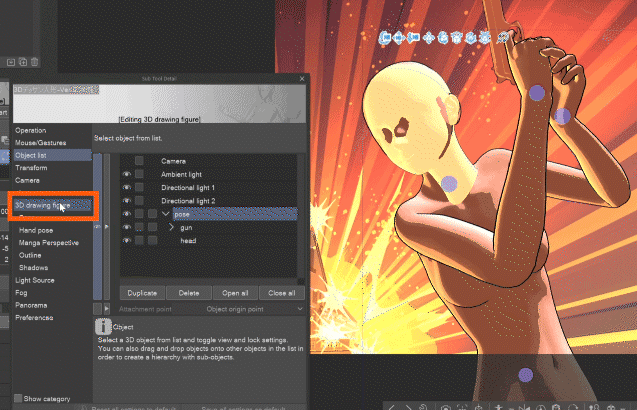Screen dimensions: 637x410
Task: Hide Directional light 2
Action: tap(126, 201)
